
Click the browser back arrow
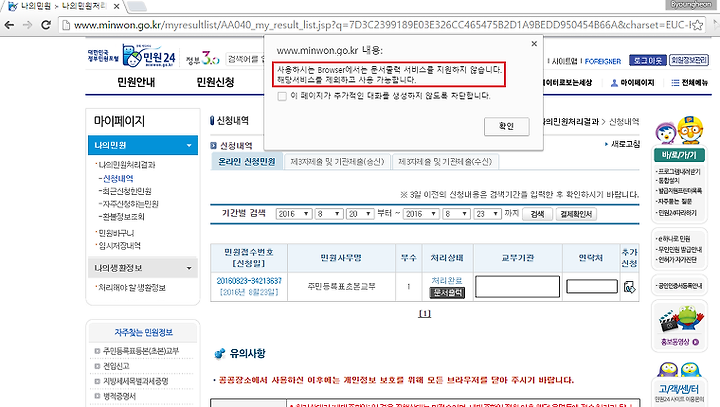[9, 25]
